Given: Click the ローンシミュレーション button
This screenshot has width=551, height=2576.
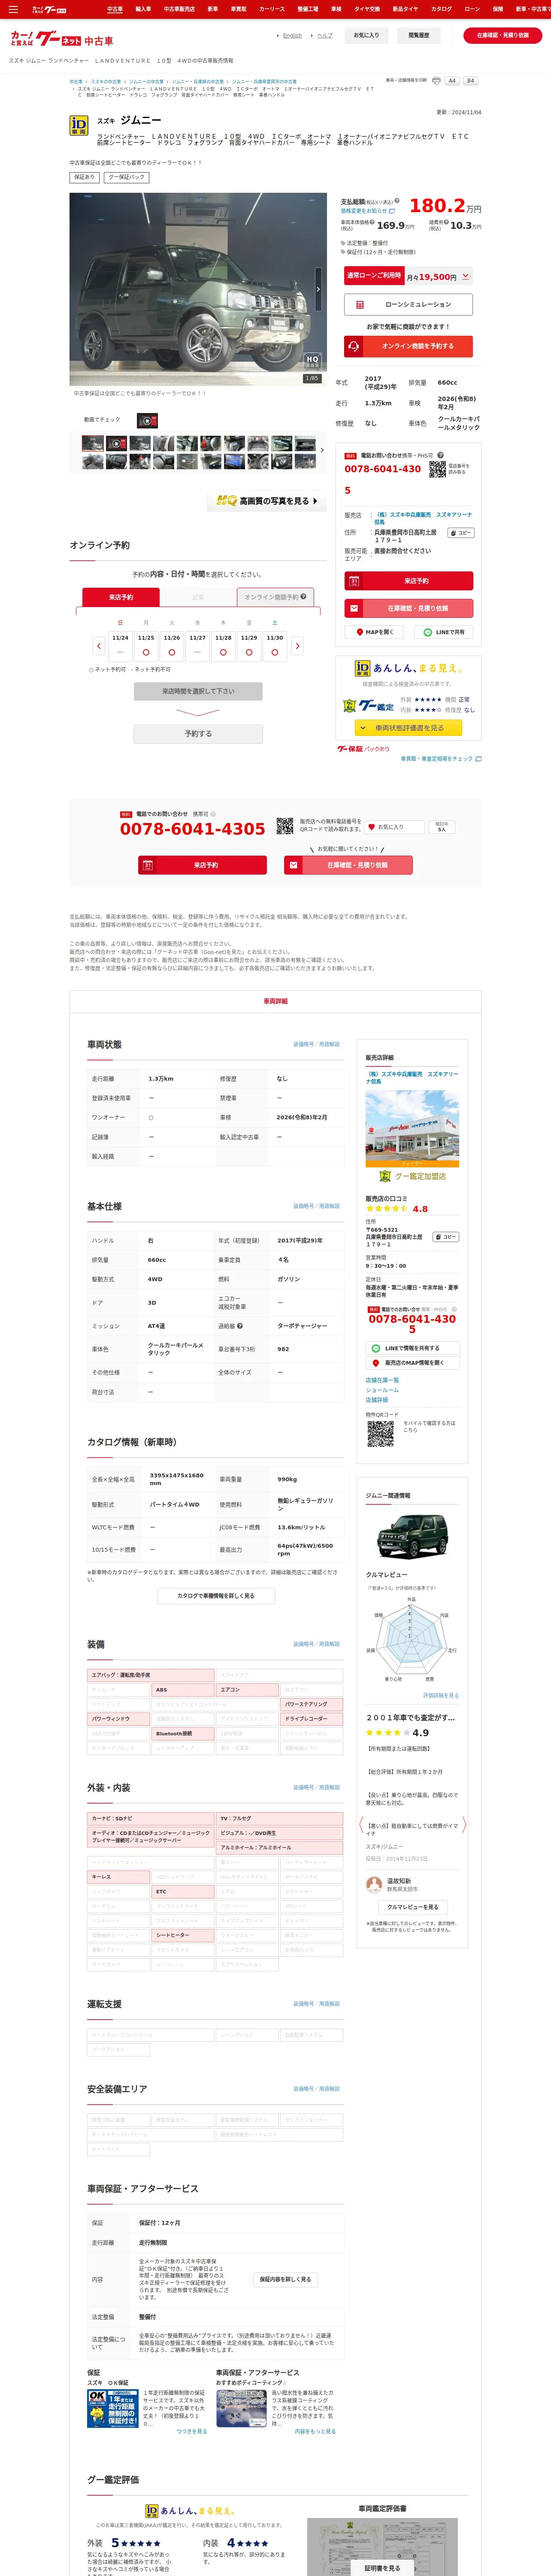Looking at the screenshot, I should coord(408,305).
